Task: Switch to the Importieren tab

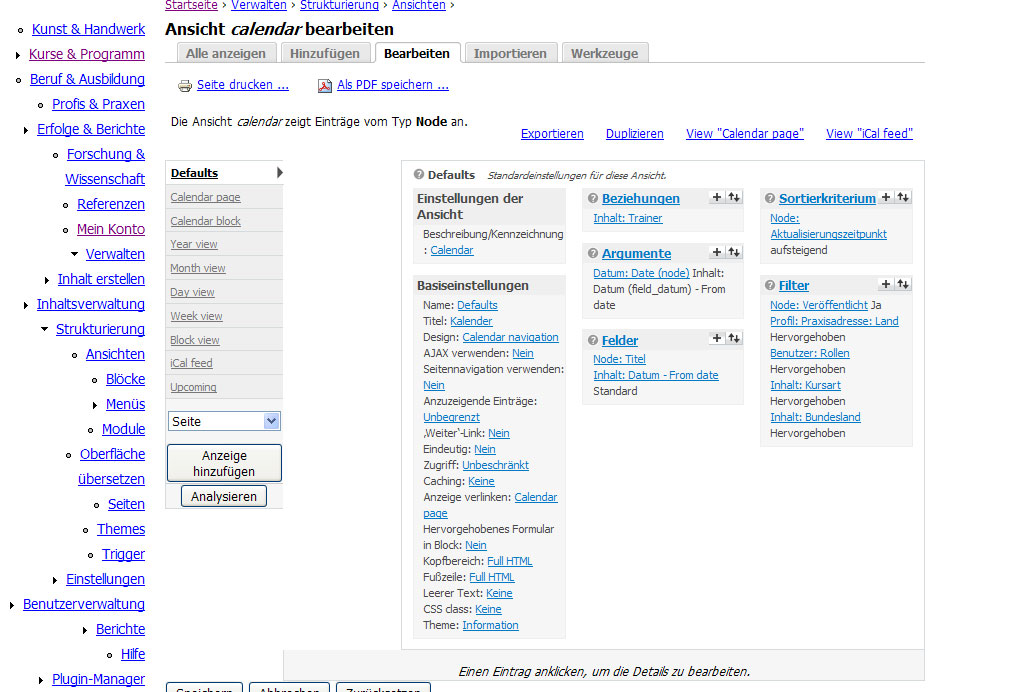Action: [510, 53]
